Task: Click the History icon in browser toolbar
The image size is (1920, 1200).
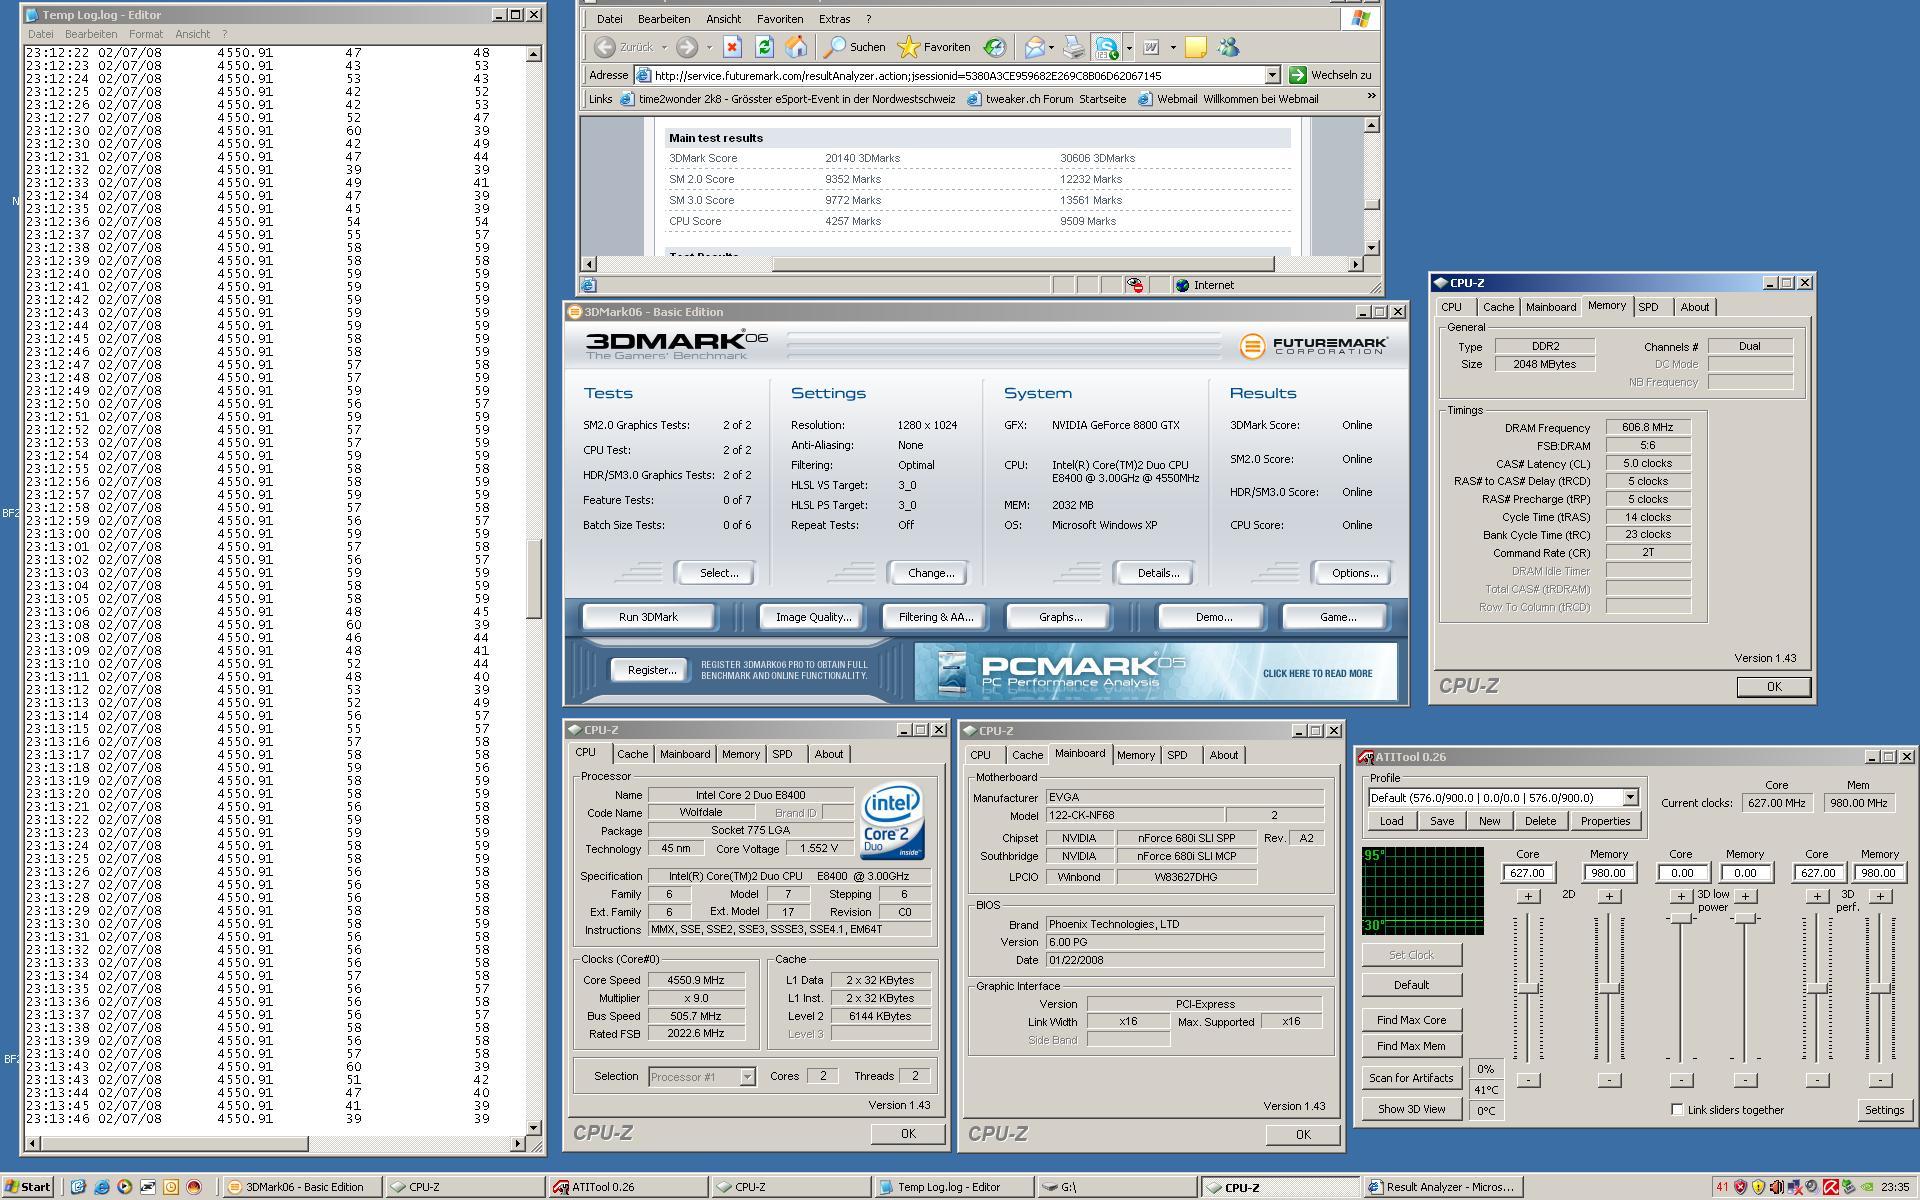Action: [994, 47]
